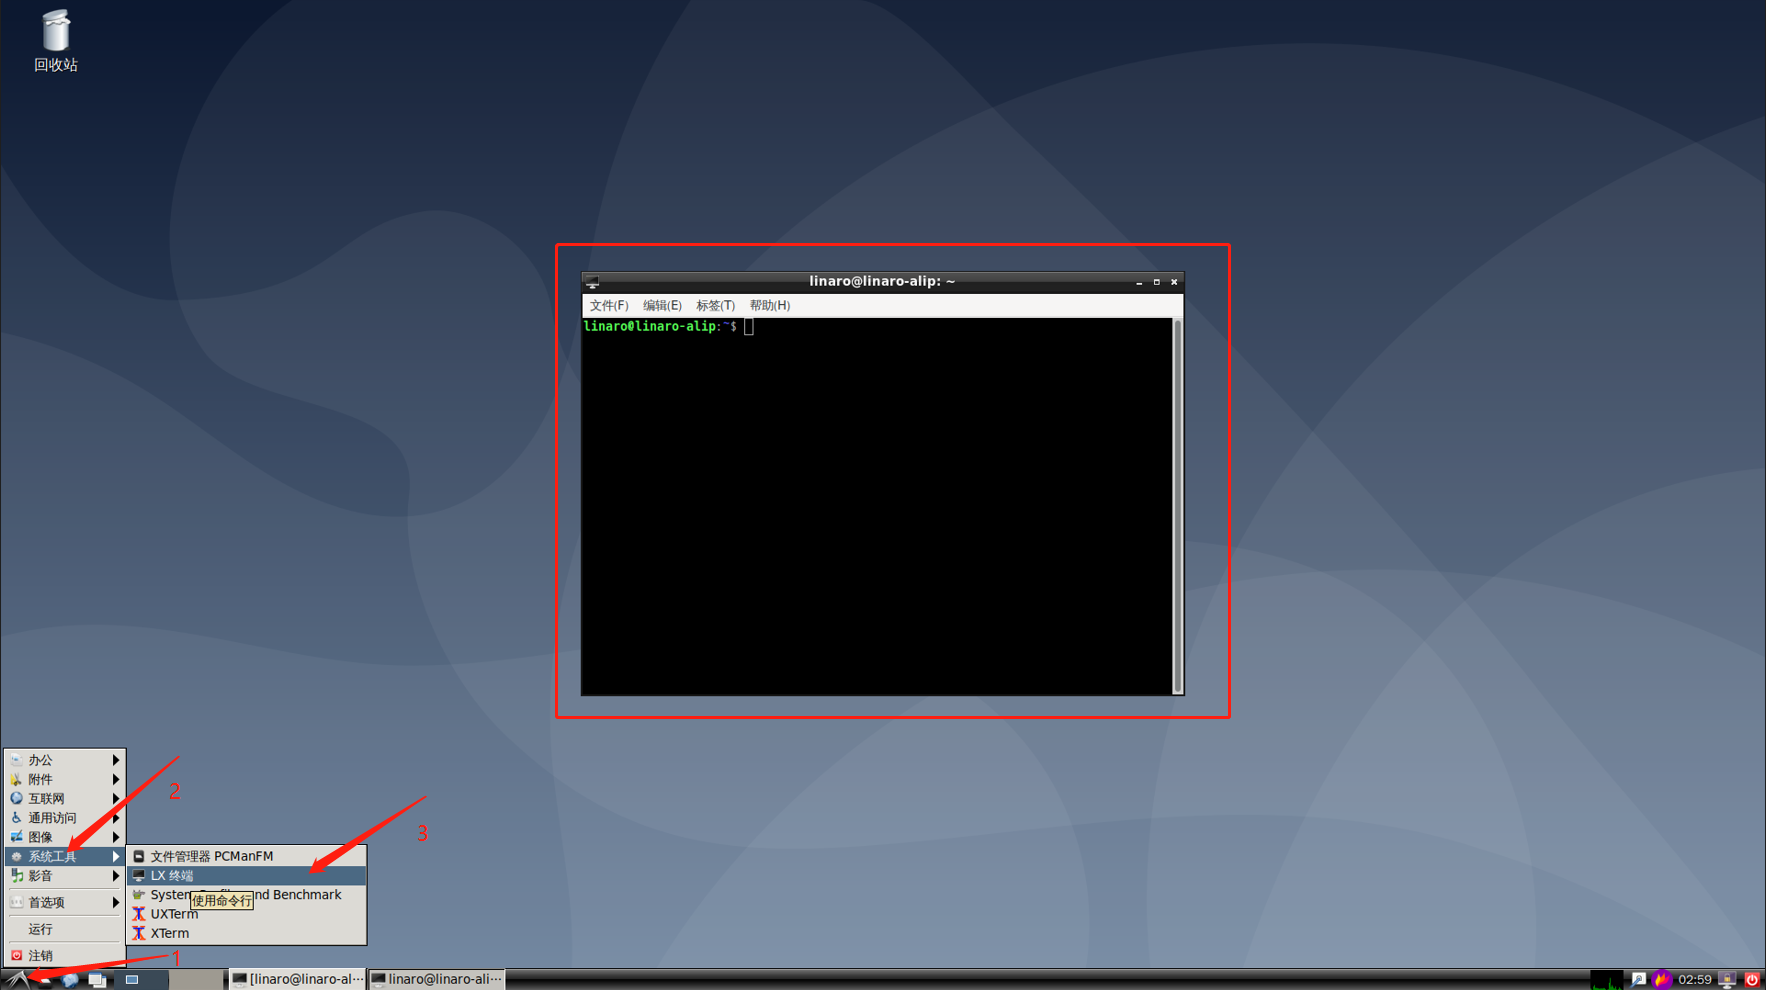This screenshot has height=990, width=1766.
Task: Click the terminal window title bar icon
Action: [592, 282]
